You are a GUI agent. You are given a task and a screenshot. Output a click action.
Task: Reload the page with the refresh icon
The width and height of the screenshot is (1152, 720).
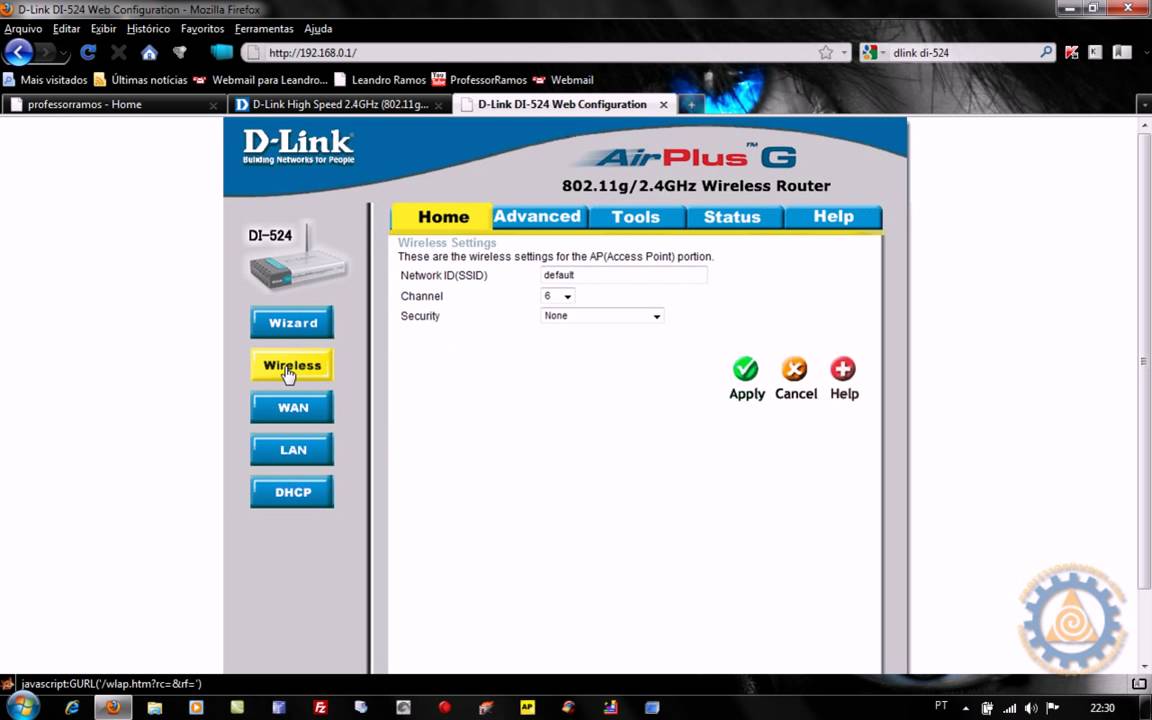click(x=88, y=52)
